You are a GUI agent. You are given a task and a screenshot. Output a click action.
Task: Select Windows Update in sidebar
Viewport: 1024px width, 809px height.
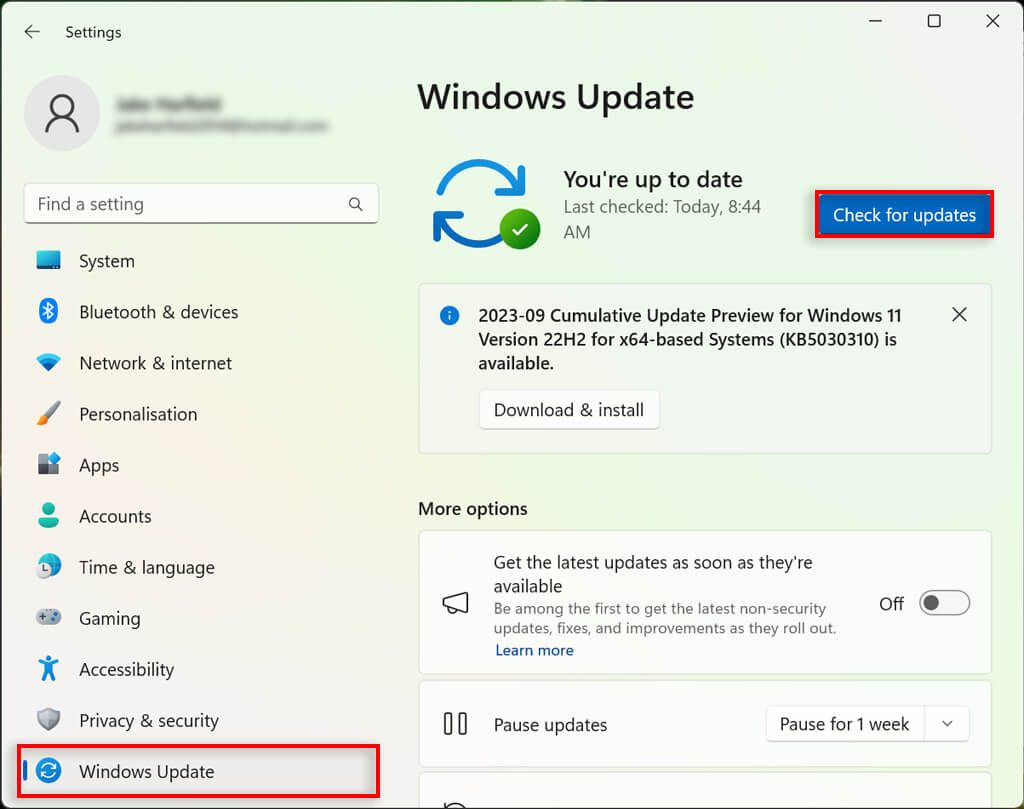tap(199, 770)
